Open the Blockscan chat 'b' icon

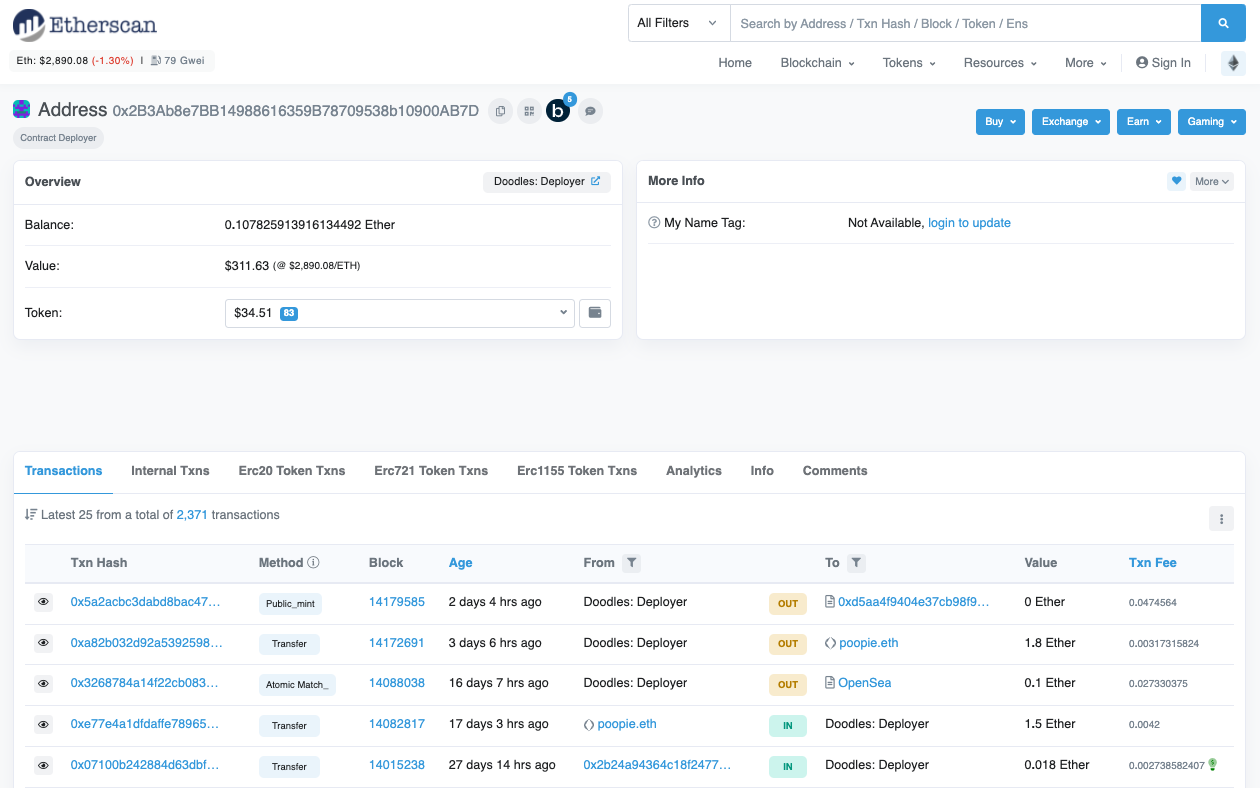point(558,111)
